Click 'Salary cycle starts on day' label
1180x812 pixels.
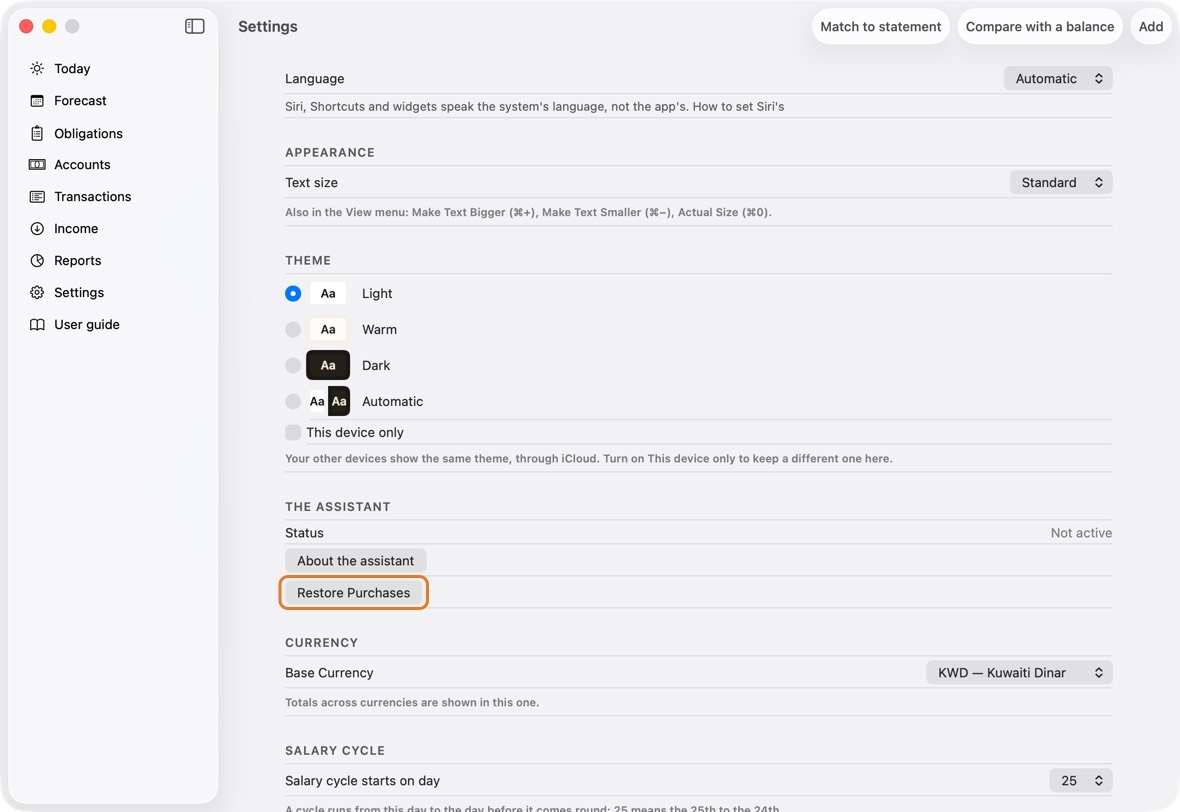tap(363, 781)
